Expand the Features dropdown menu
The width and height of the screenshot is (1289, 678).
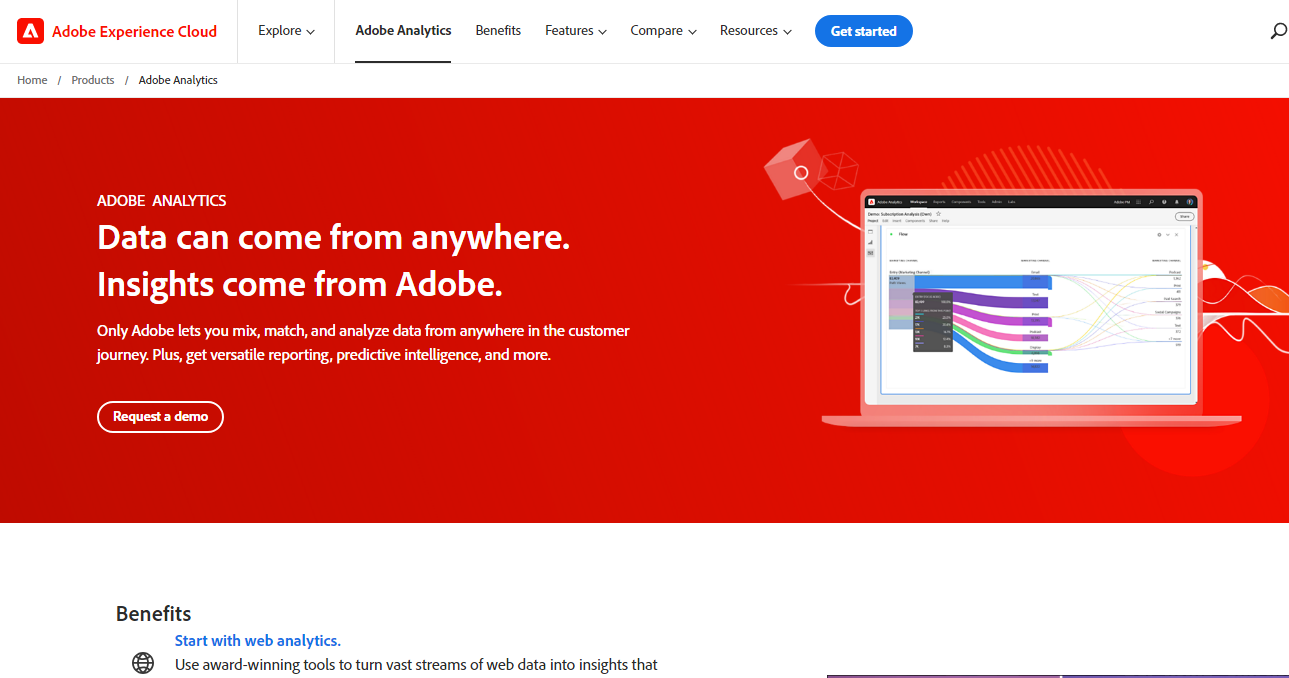point(576,31)
